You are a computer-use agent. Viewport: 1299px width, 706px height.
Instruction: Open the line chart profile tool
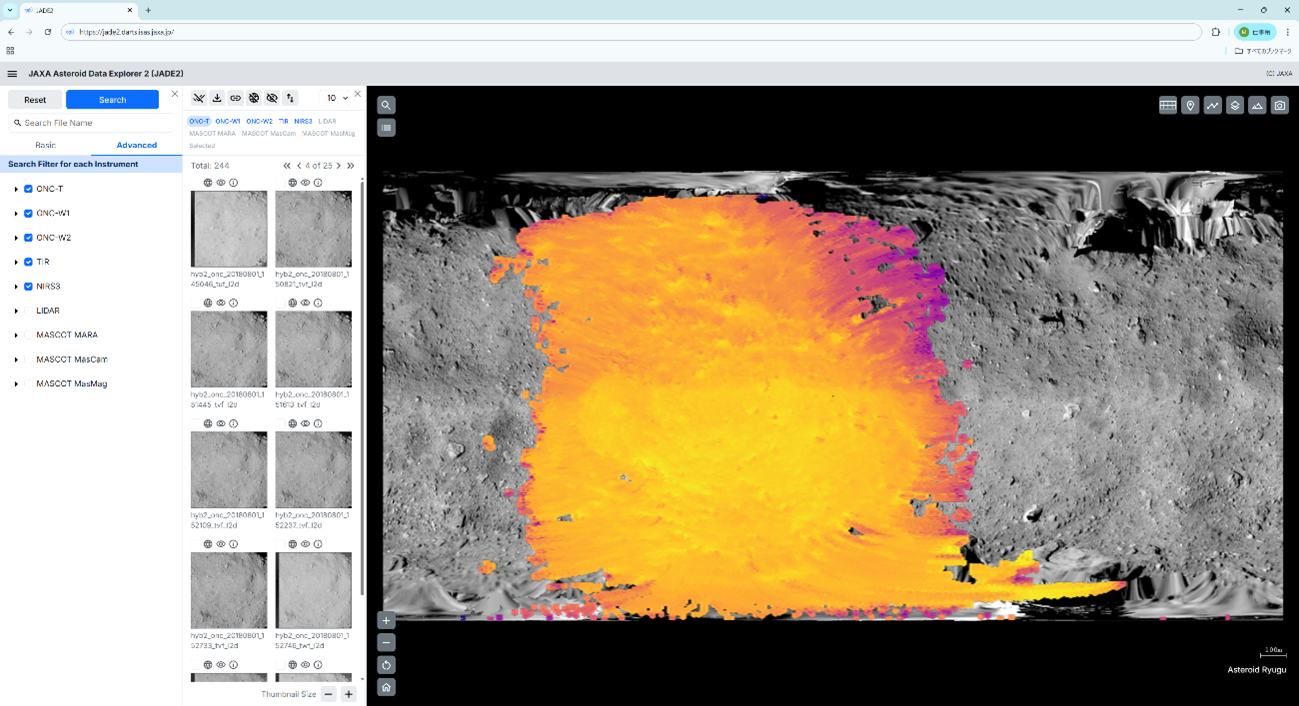pyautogui.click(x=1212, y=105)
